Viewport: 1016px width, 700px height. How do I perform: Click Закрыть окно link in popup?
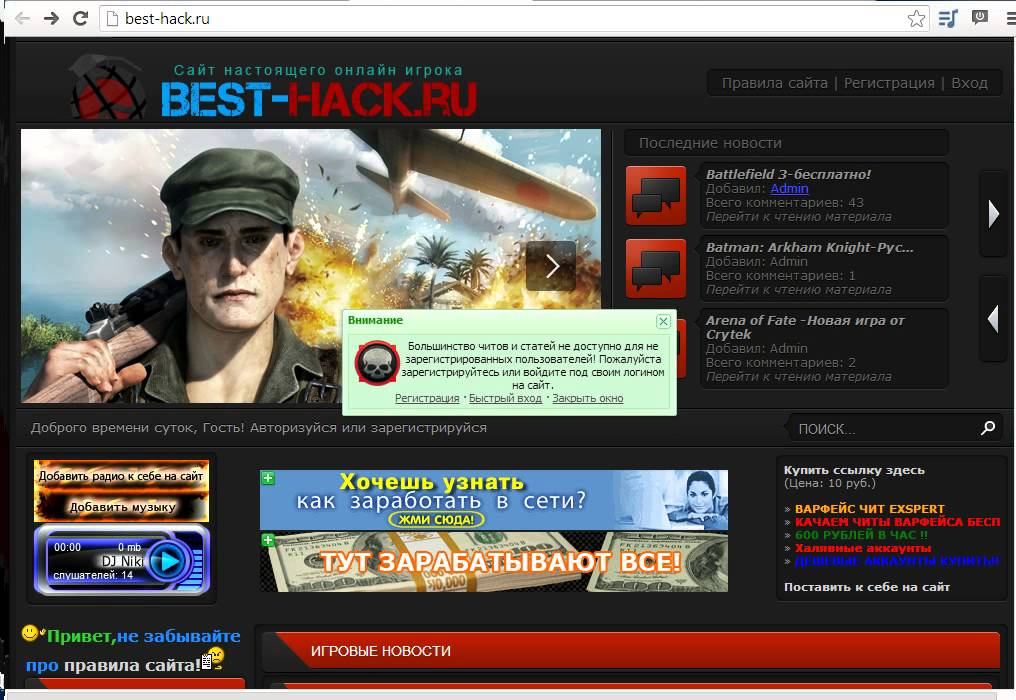click(588, 399)
